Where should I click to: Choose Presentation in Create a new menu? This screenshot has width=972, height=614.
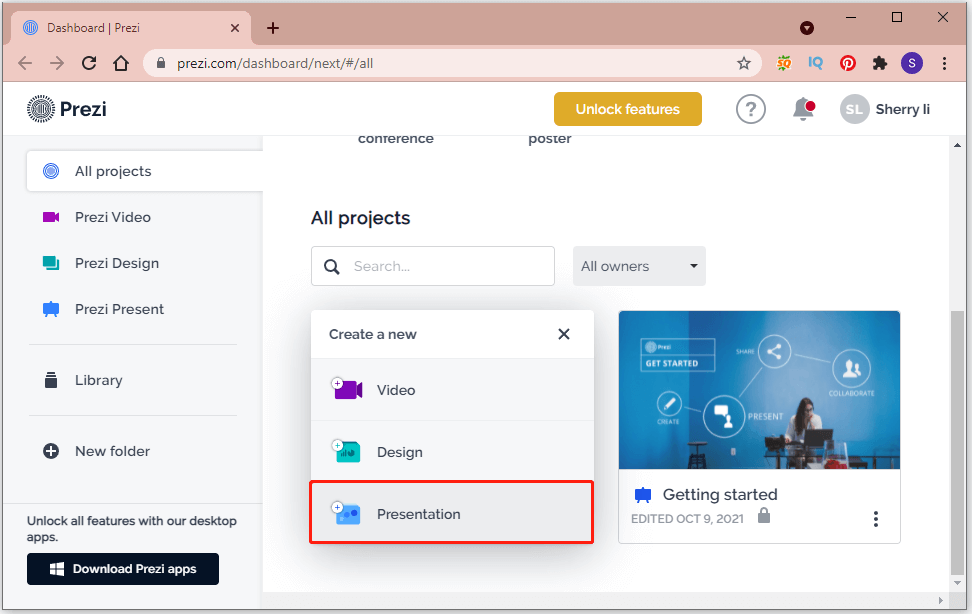click(452, 513)
